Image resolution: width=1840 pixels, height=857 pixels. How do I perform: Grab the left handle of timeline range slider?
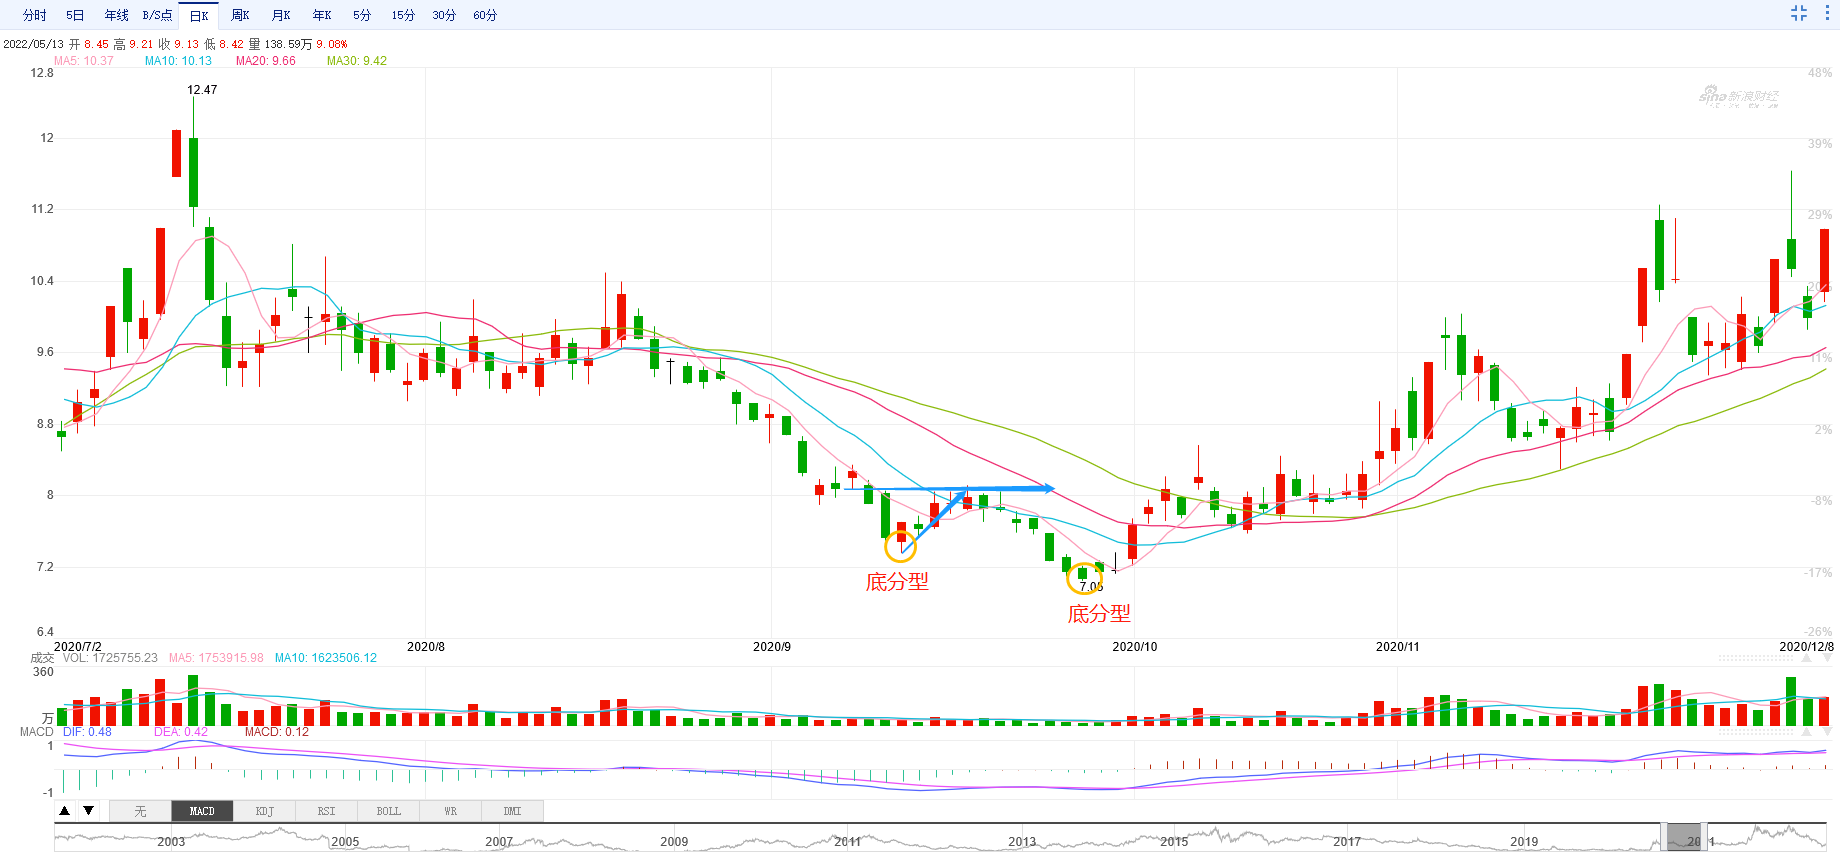[1664, 837]
